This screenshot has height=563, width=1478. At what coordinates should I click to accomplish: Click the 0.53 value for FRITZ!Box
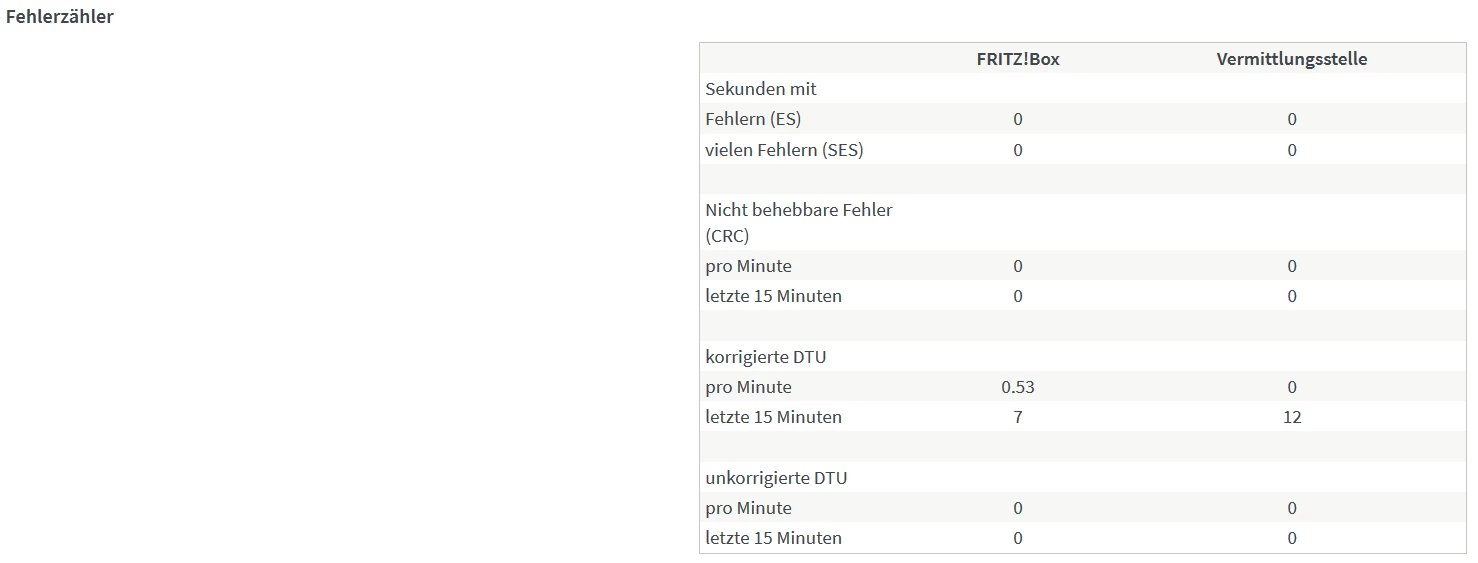click(x=1017, y=387)
